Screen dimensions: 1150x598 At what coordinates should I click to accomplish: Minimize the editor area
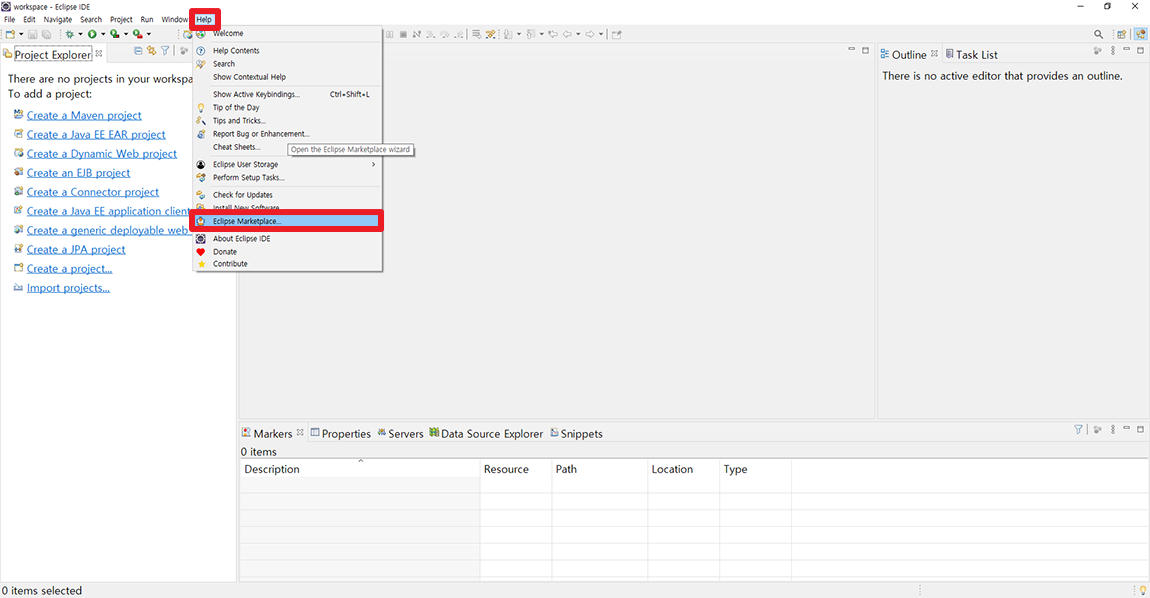click(x=851, y=50)
